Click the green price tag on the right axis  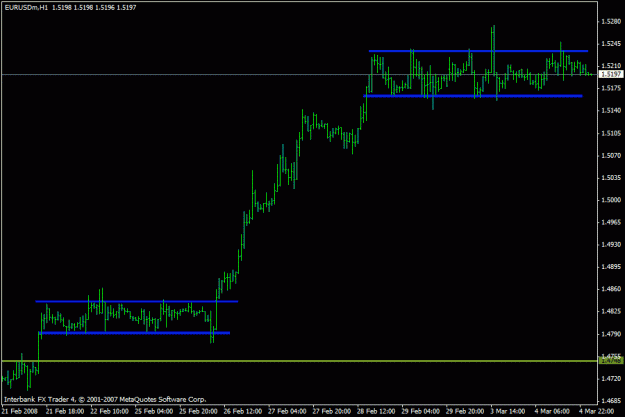(611, 361)
